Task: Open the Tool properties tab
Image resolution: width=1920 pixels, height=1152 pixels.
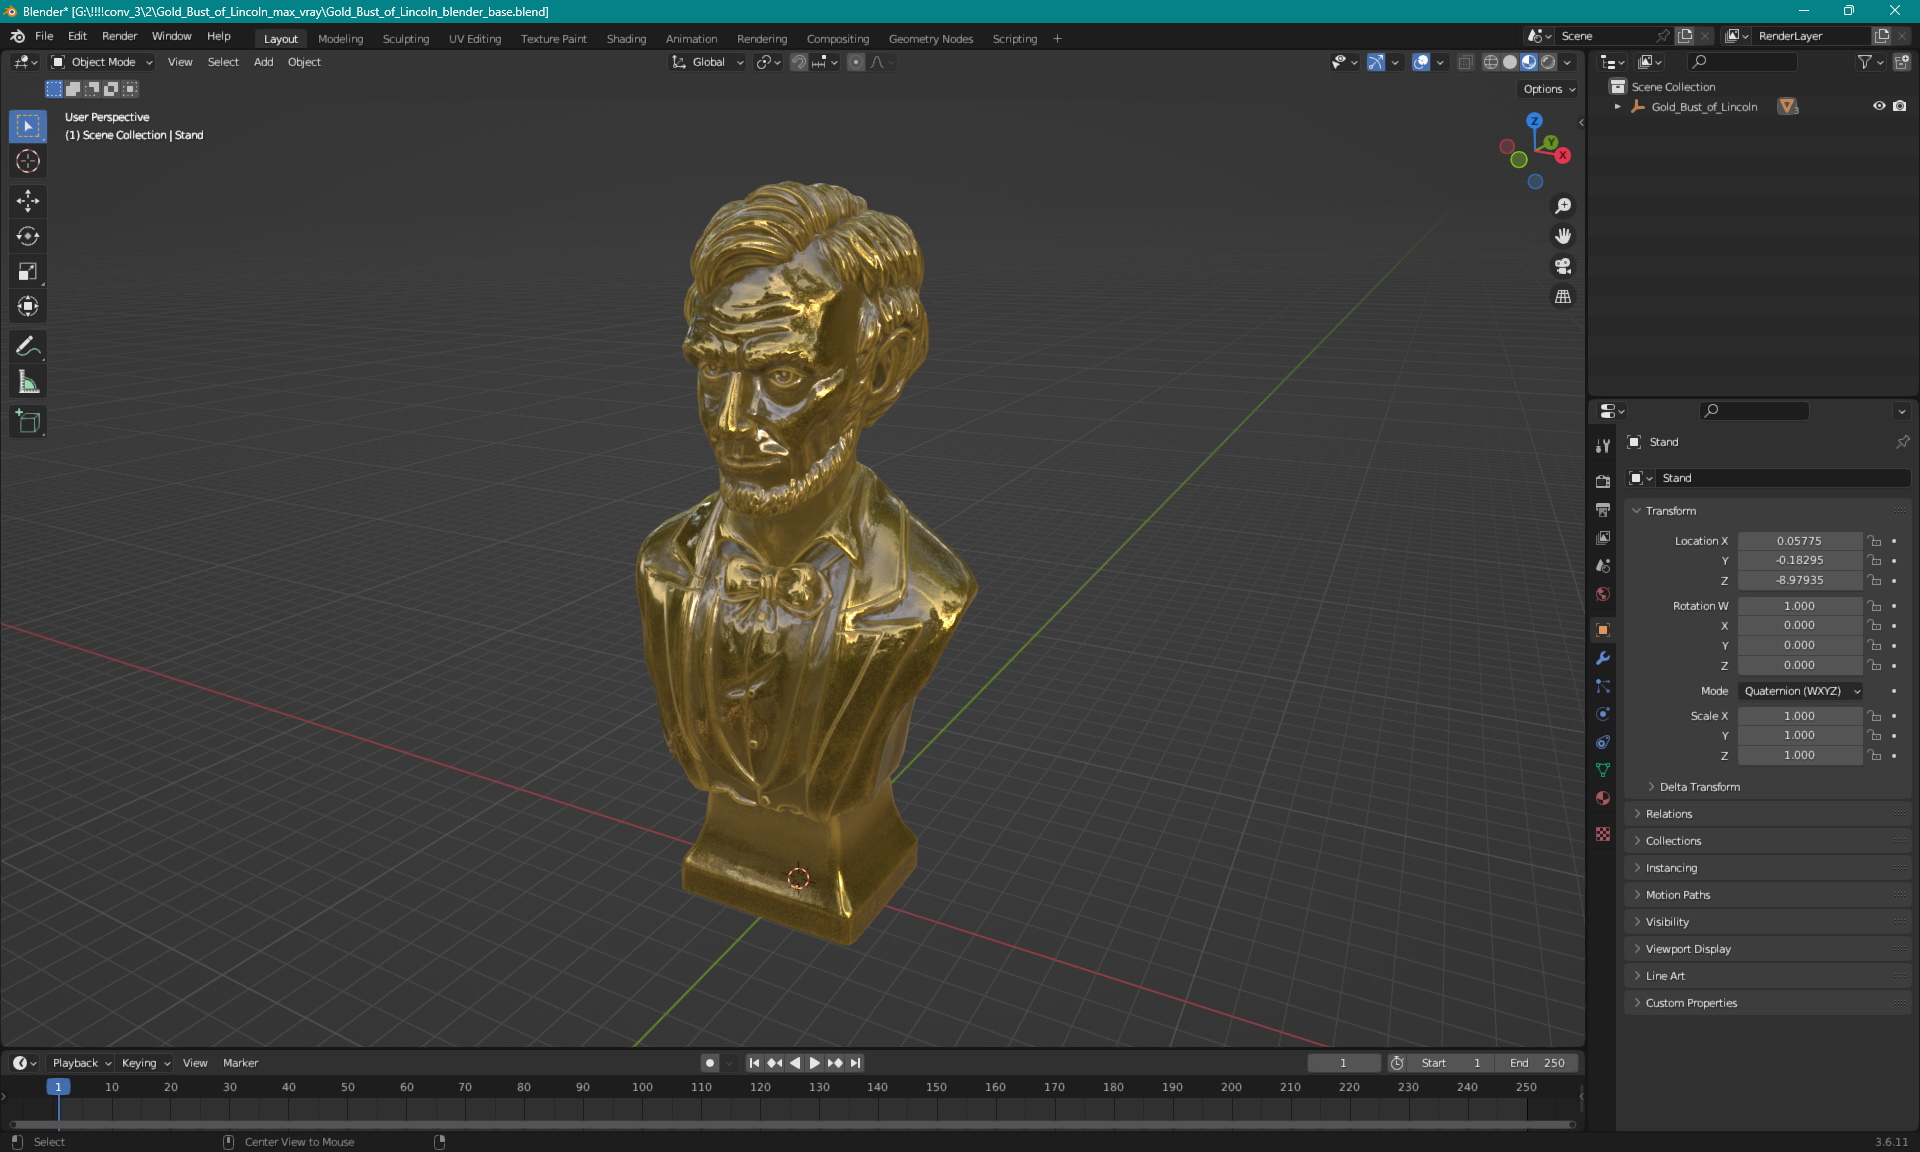Action: tap(1603, 446)
